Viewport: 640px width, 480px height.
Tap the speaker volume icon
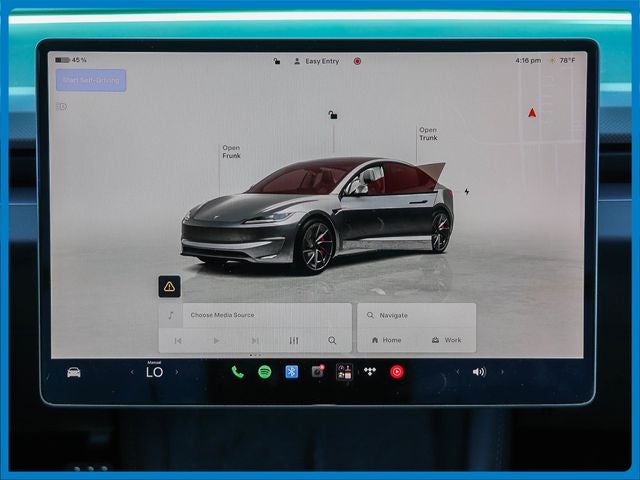pyautogui.click(x=479, y=372)
